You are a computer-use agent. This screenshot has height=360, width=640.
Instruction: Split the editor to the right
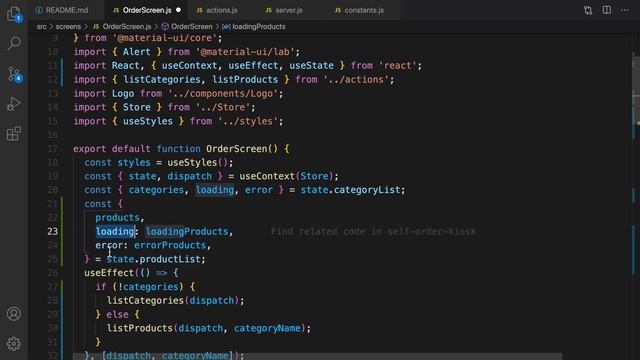click(607, 10)
